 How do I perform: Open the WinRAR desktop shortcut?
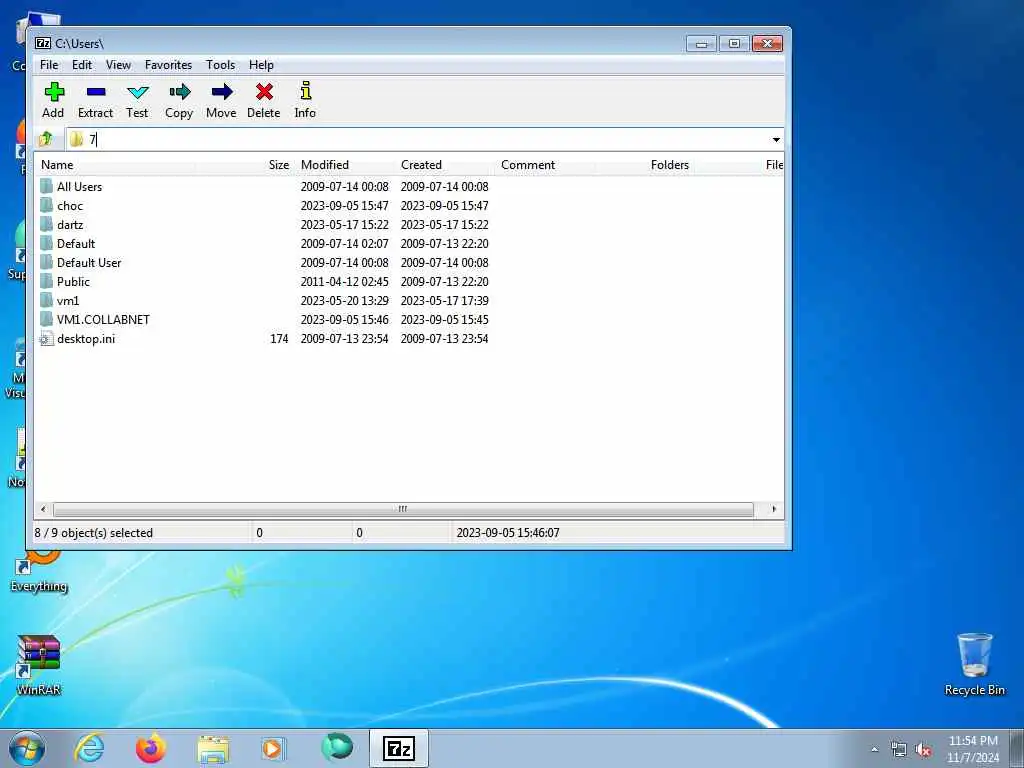click(x=39, y=663)
